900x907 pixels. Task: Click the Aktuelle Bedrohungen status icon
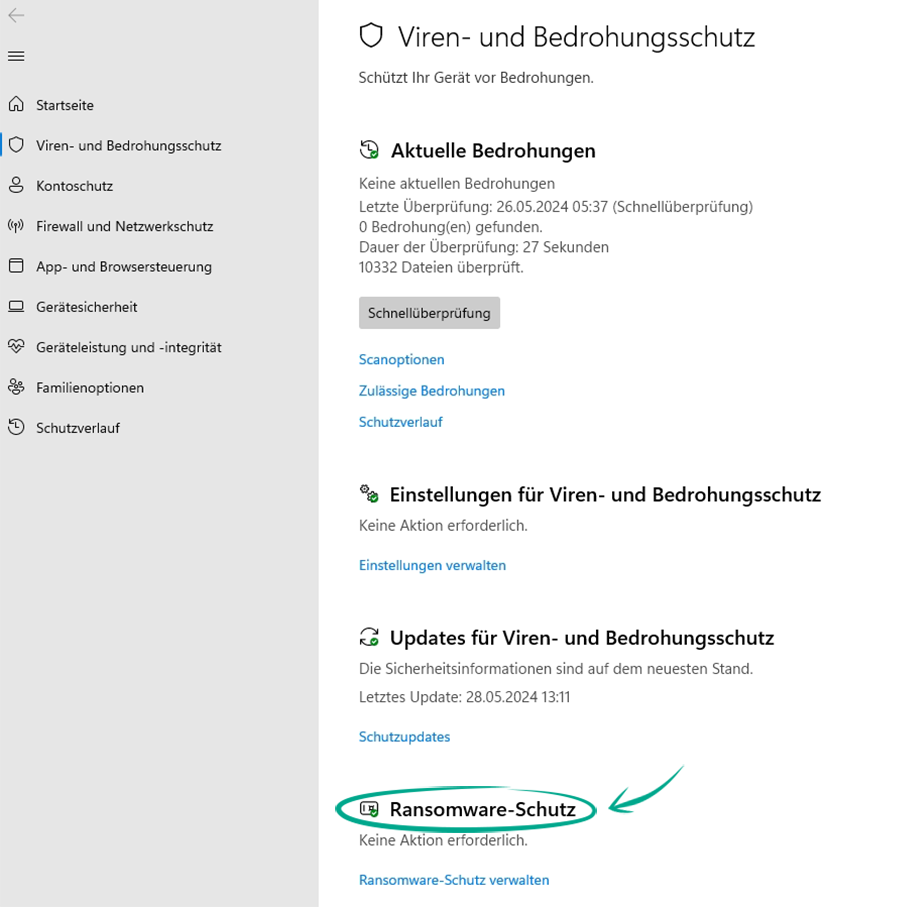(369, 150)
